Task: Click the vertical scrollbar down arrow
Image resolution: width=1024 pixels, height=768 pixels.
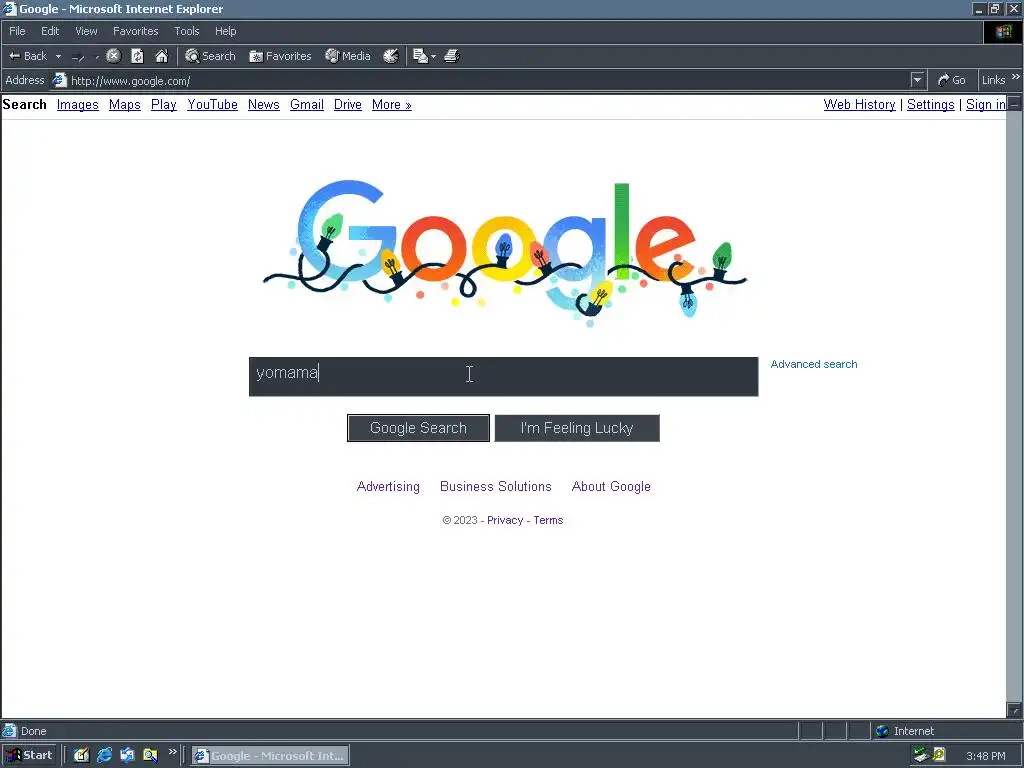Action: click(1014, 710)
